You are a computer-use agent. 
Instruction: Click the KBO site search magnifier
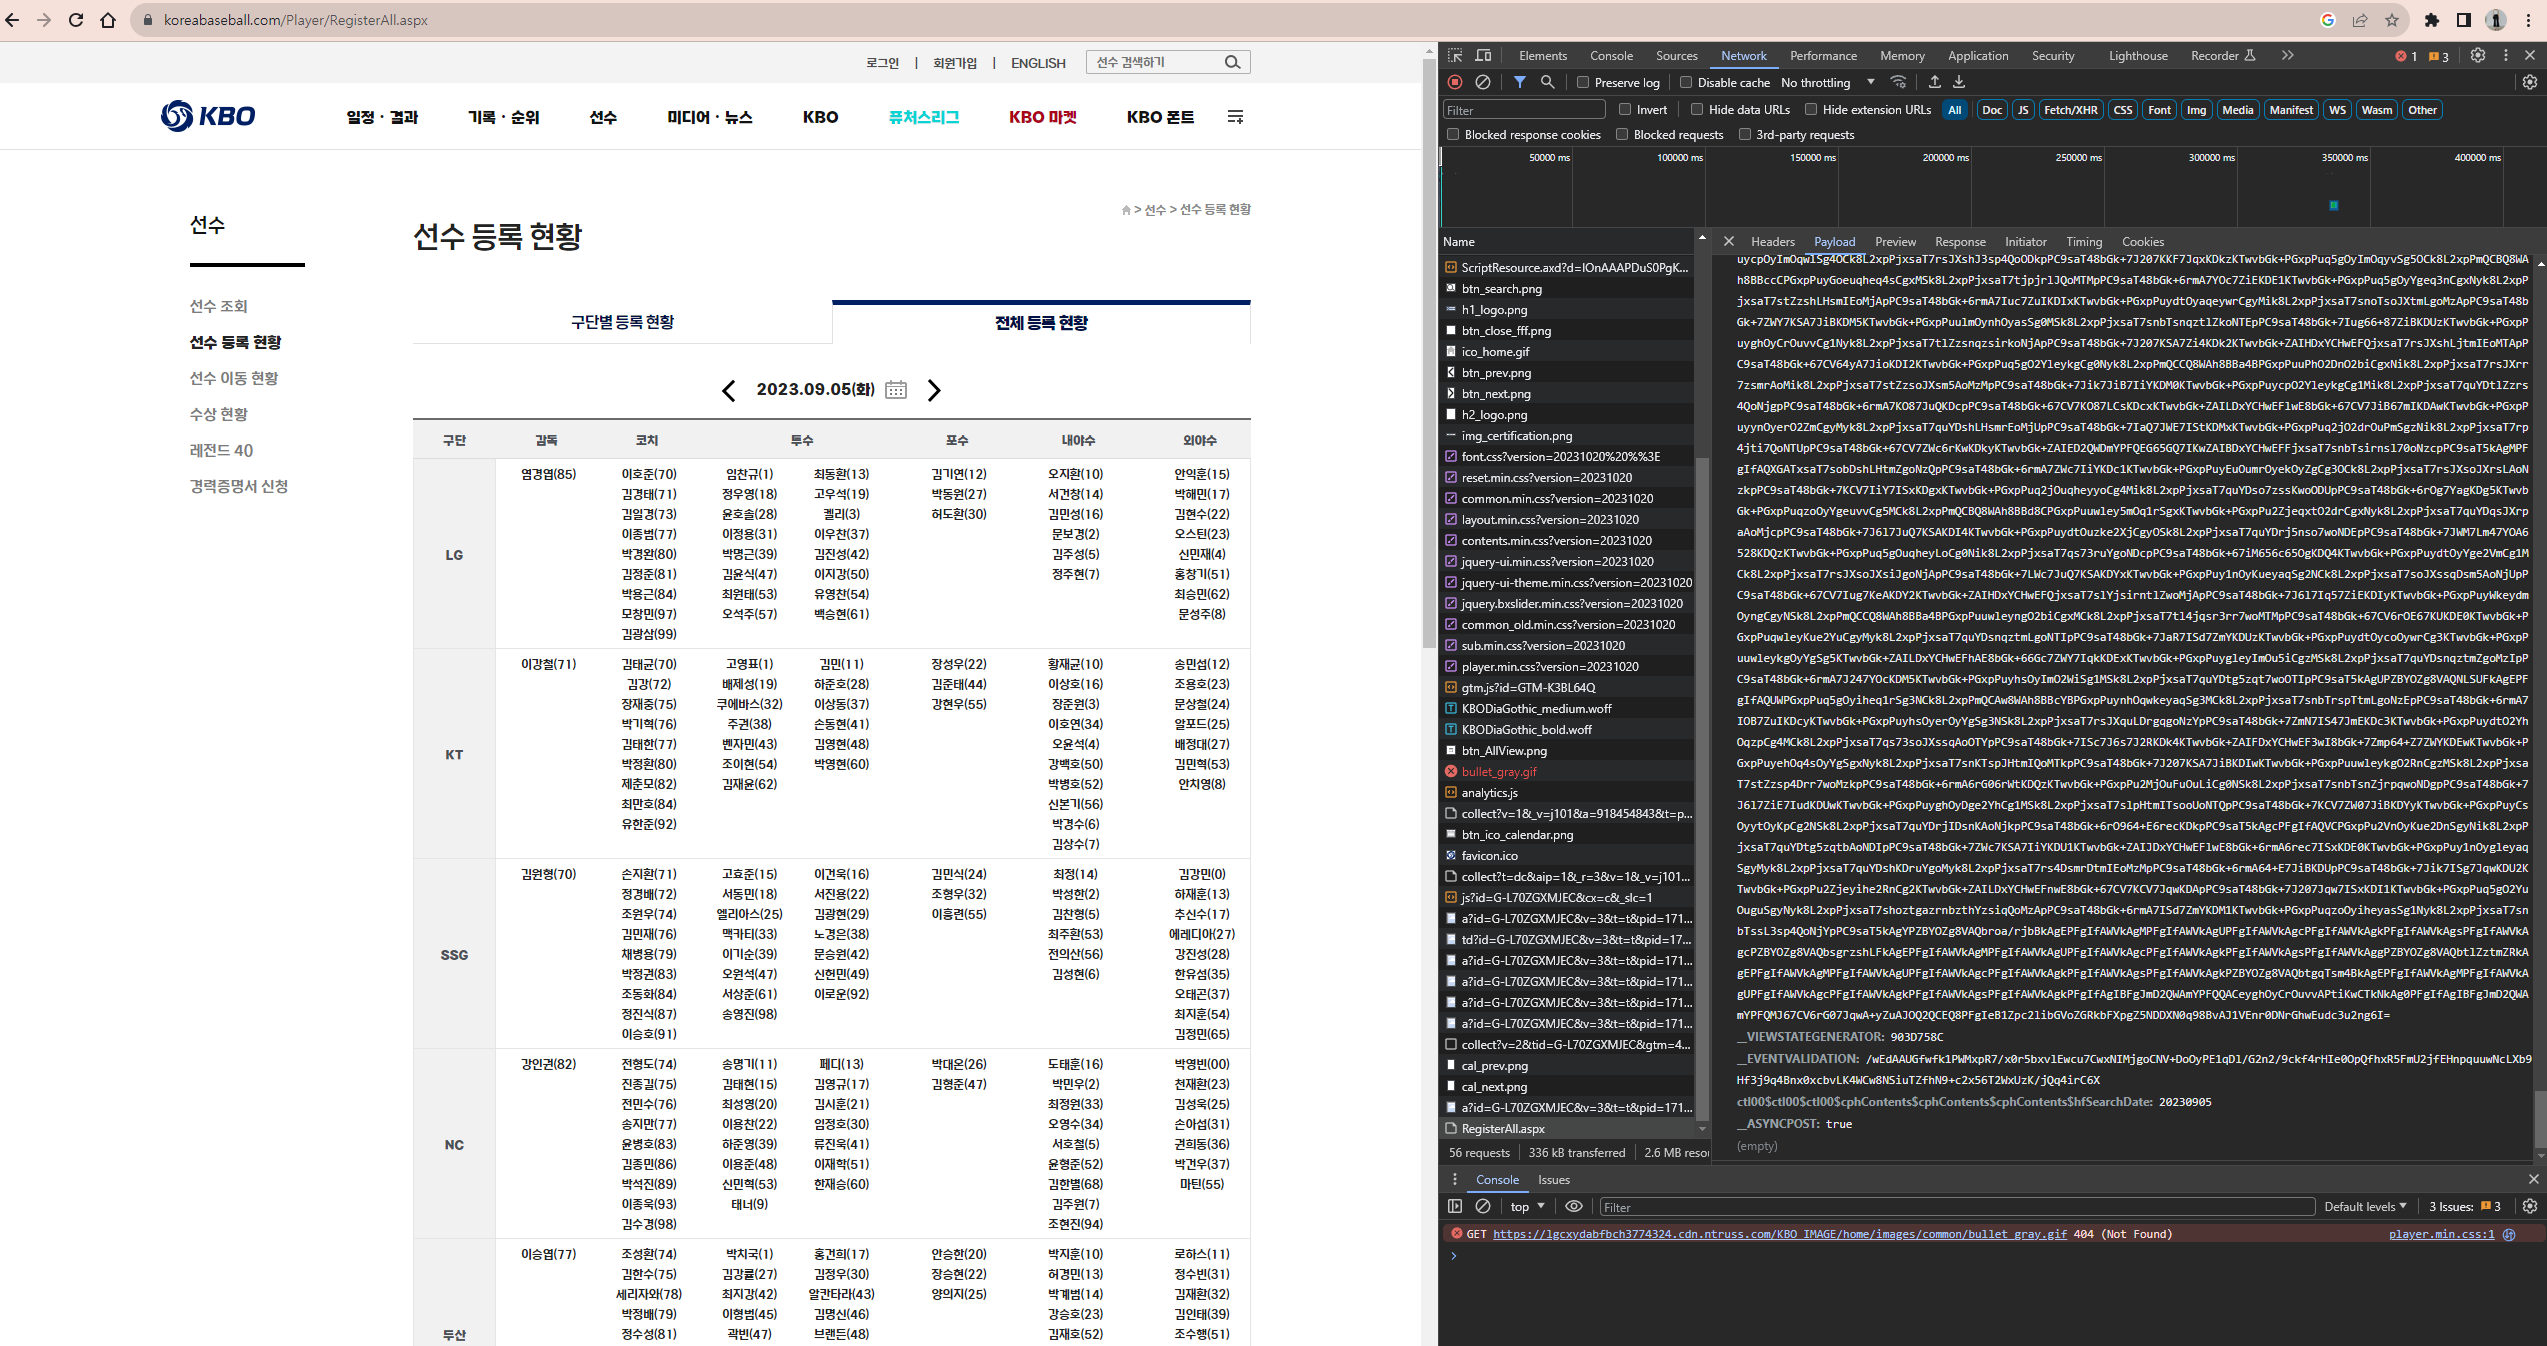[x=1232, y=62]
